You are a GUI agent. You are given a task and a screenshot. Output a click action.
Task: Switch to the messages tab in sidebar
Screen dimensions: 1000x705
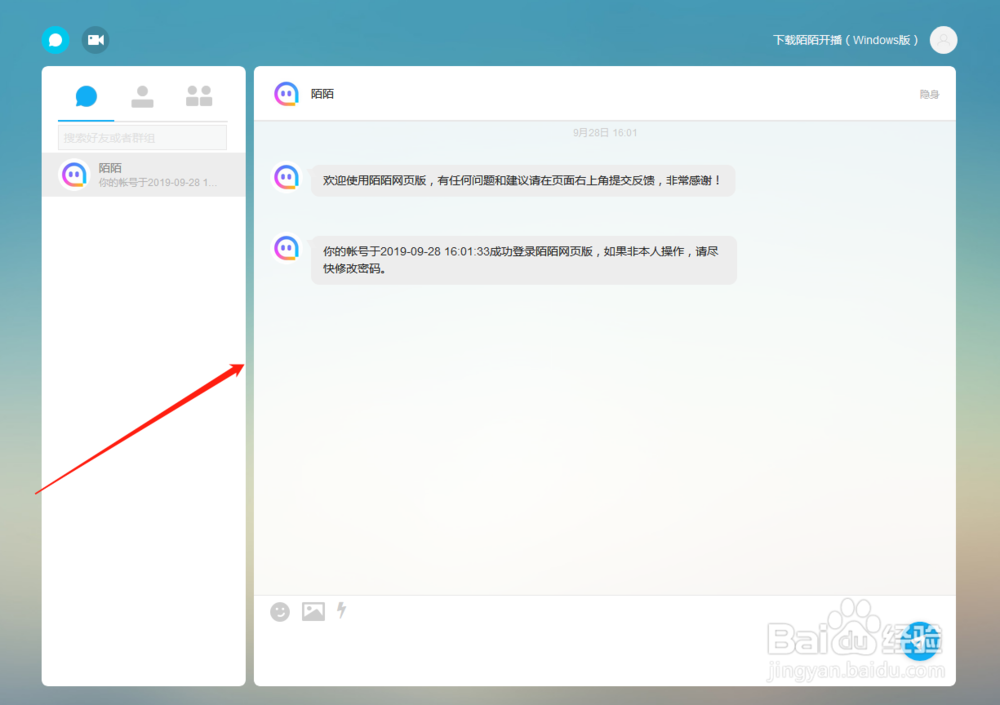click(86, 96)
